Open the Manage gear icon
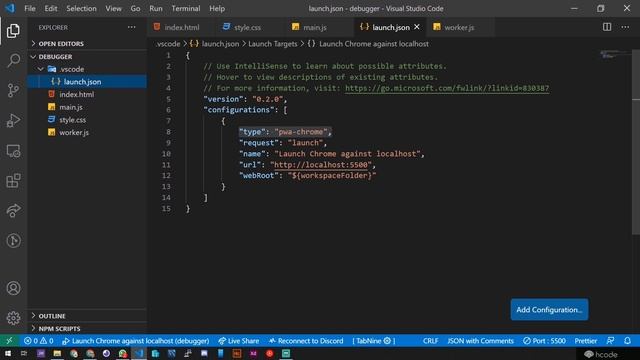Image resolution: width=640 pixels, height=360 pixels. tap(13, 318)
